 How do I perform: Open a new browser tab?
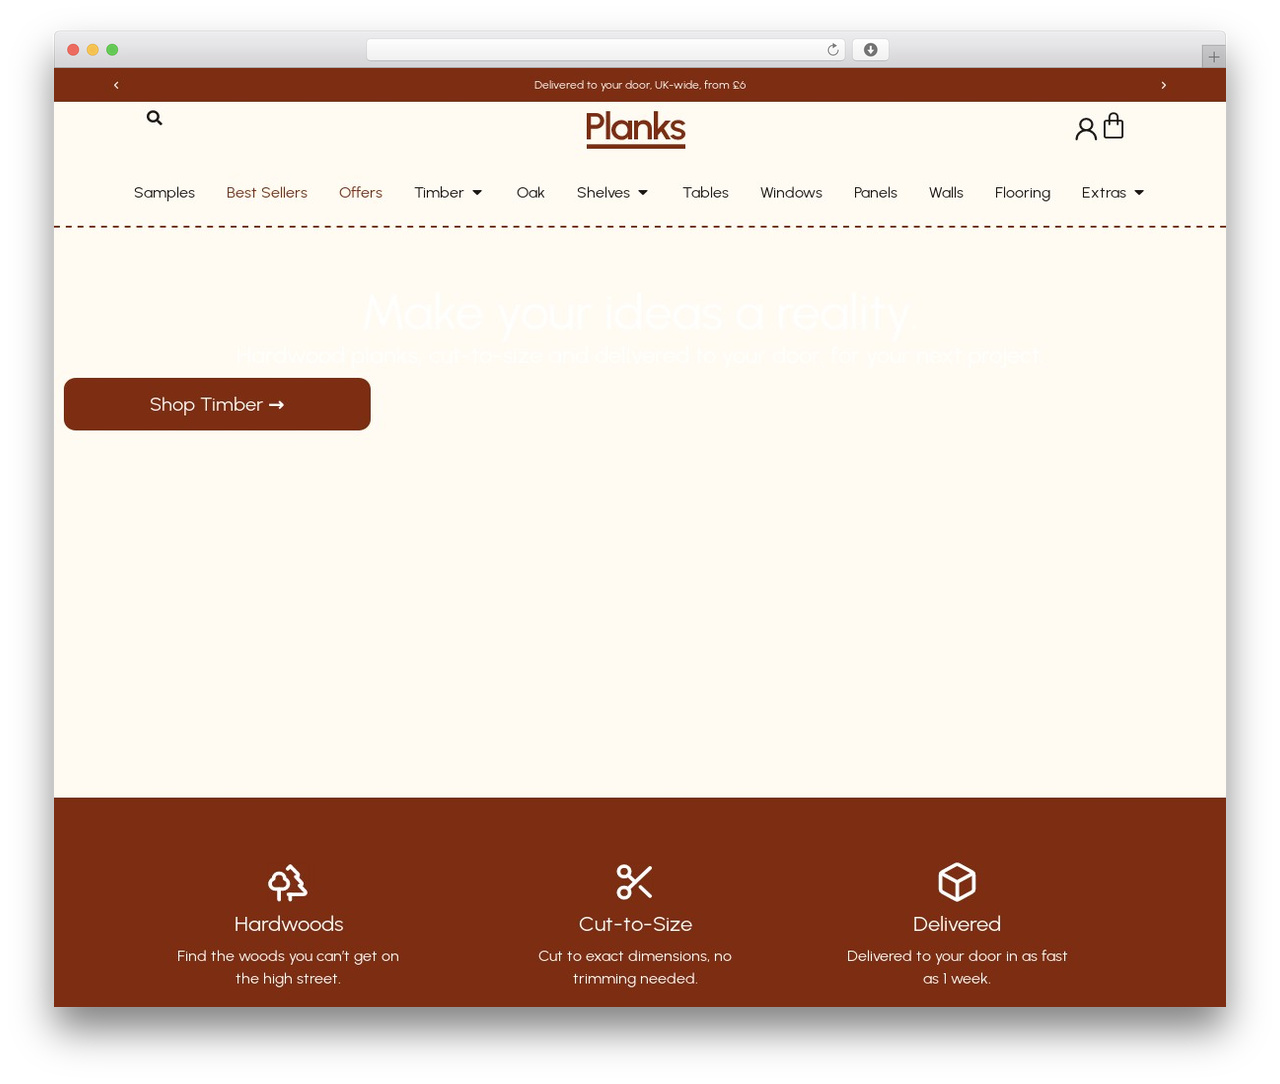tap(1213, 57)
